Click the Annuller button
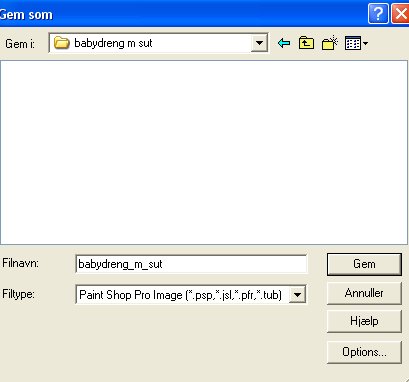The image size is (409, 382). pos(364,293)
